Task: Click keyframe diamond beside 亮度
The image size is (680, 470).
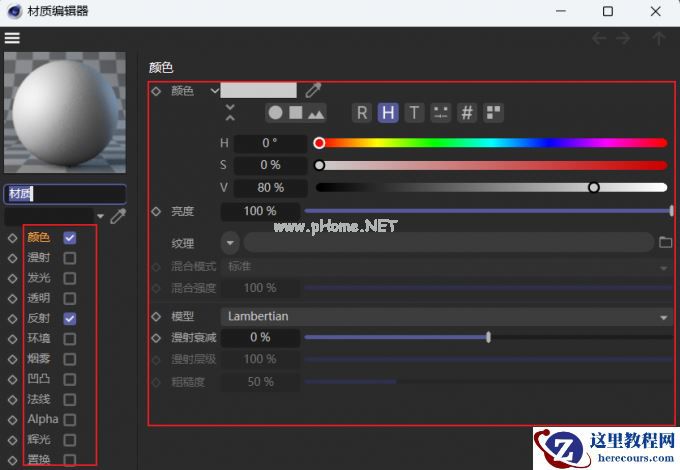Action: 156,211
